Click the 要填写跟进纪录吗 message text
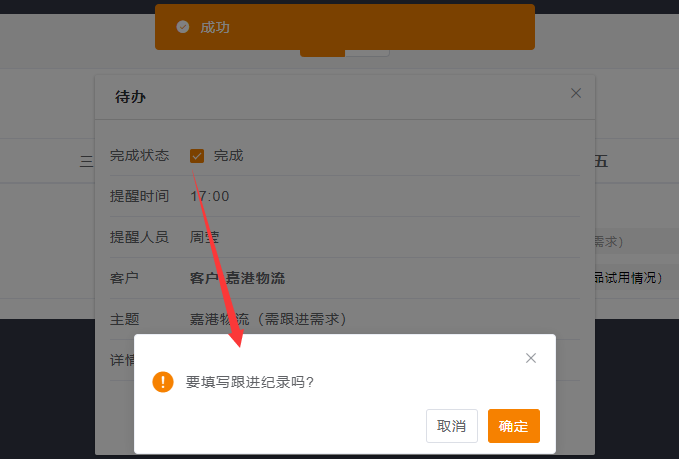Image resolution: width=679 pixels, height=459 pixels. (250, 382)
